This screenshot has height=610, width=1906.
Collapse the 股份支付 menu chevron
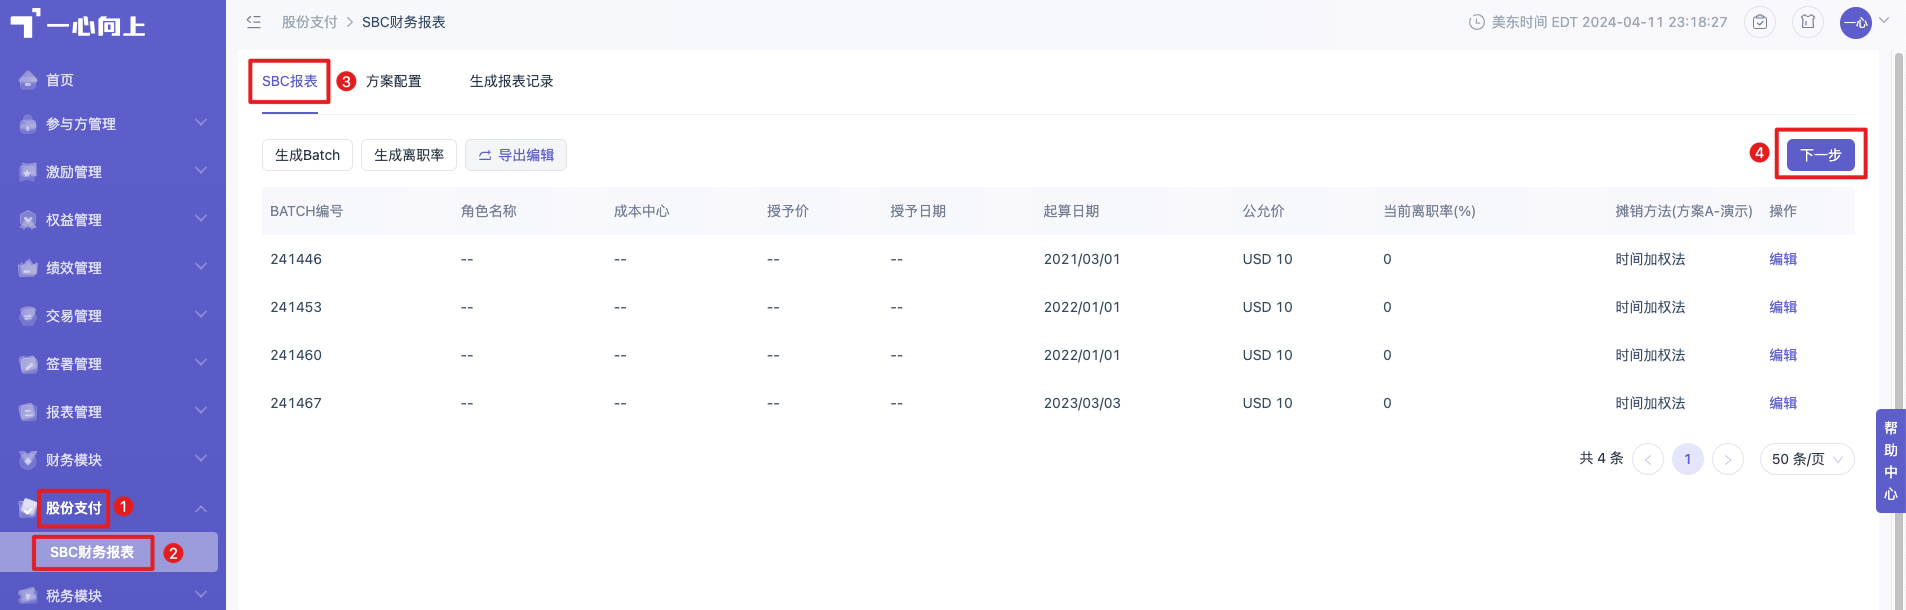click(x=201, y=508)
